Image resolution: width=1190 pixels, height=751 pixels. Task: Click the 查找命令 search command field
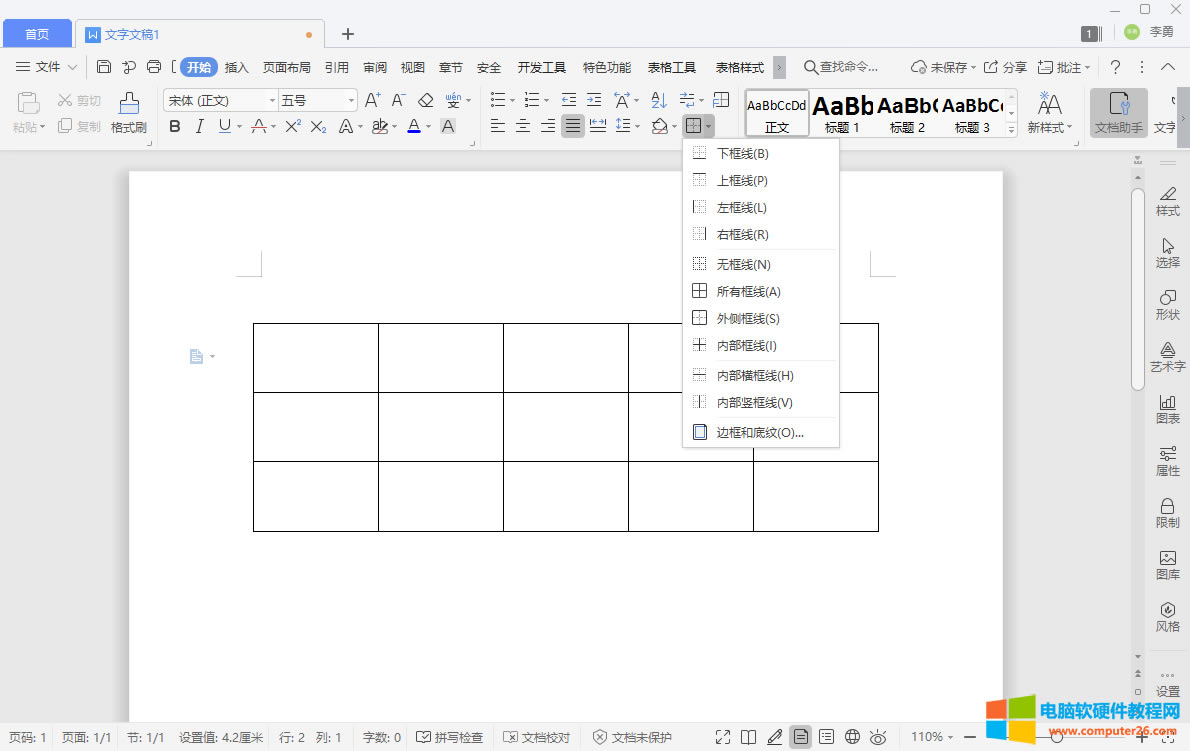[848, 67]
